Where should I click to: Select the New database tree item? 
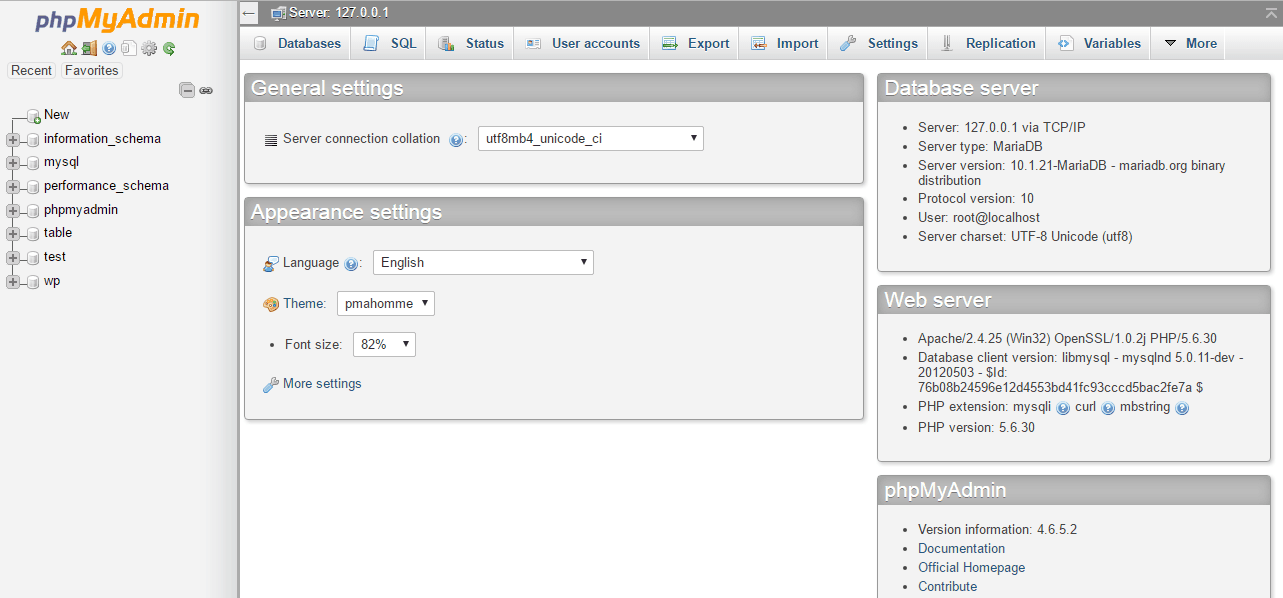57,115
